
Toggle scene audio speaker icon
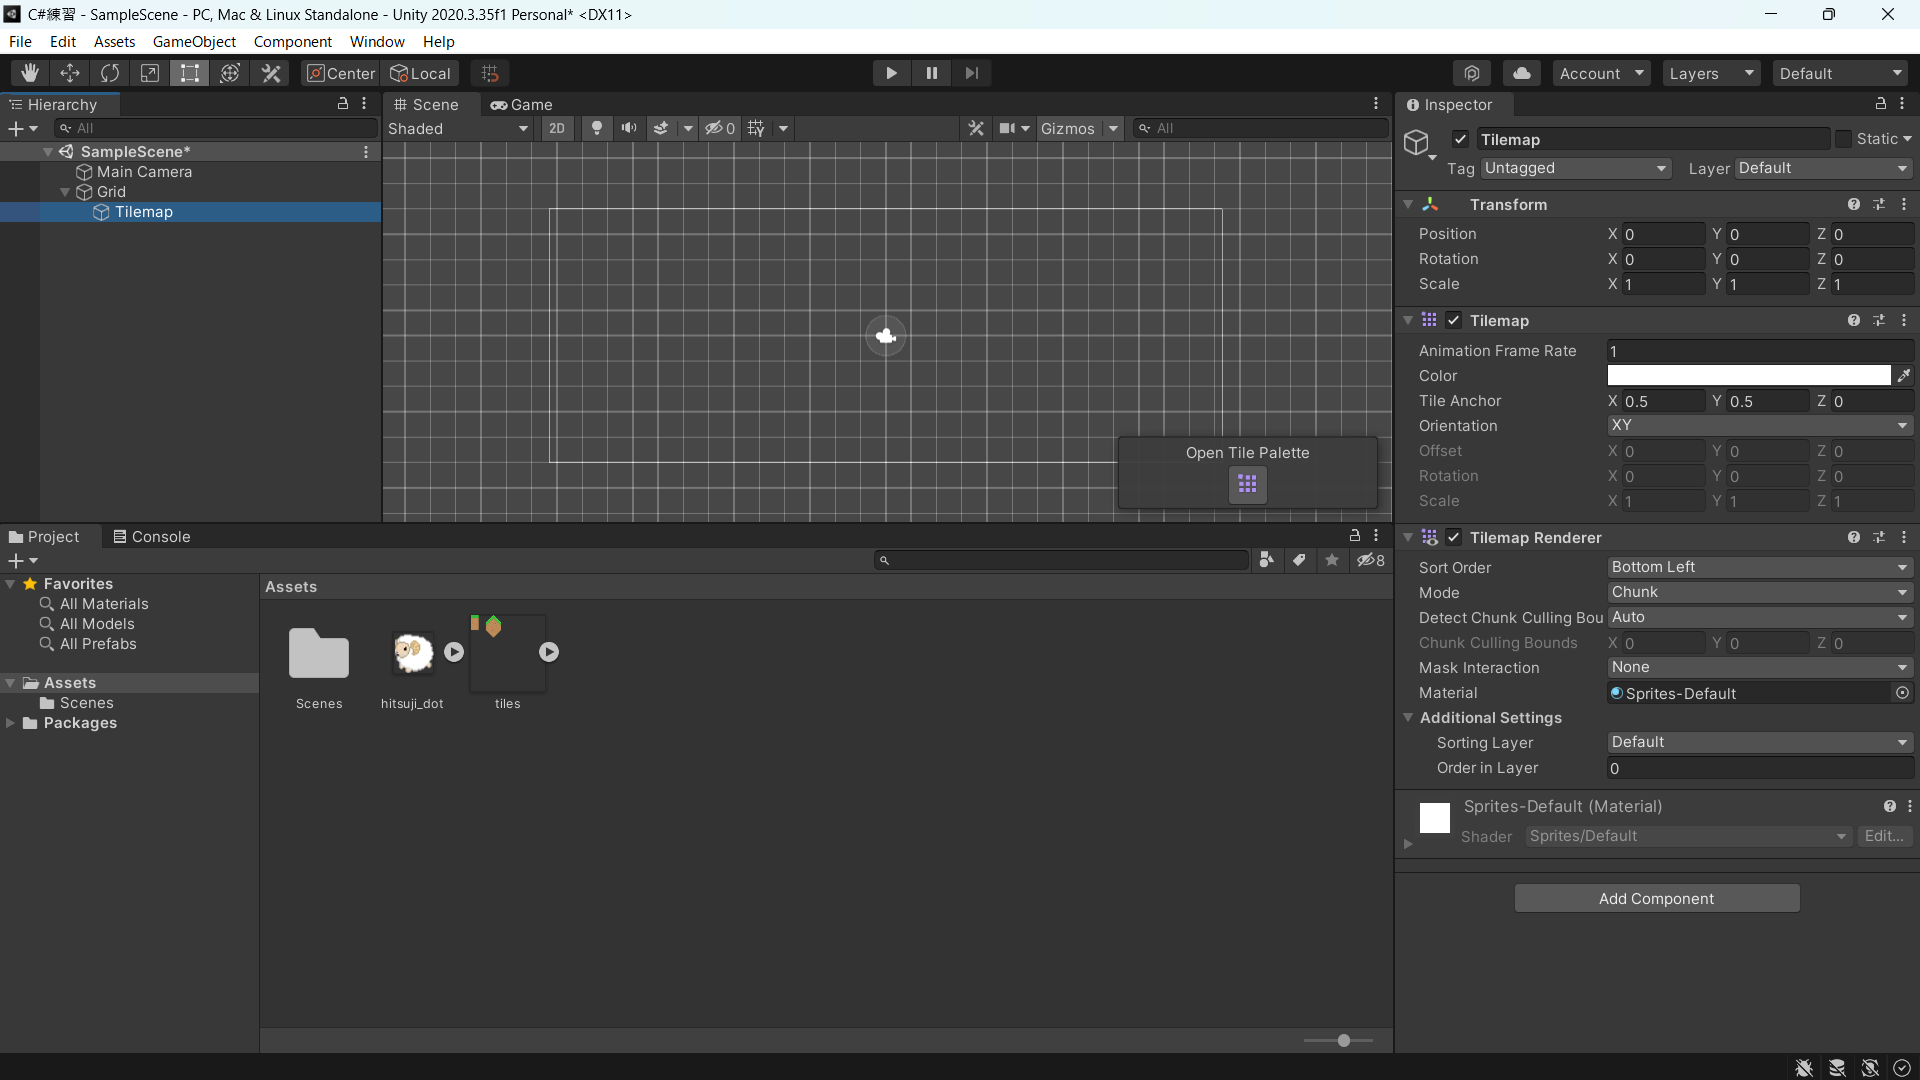click(629, 128)
